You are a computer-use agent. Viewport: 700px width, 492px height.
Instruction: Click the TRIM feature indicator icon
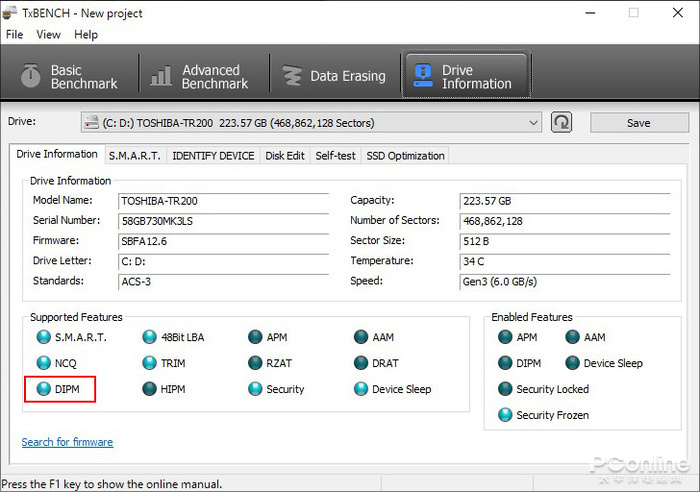[x=149, y=364]
